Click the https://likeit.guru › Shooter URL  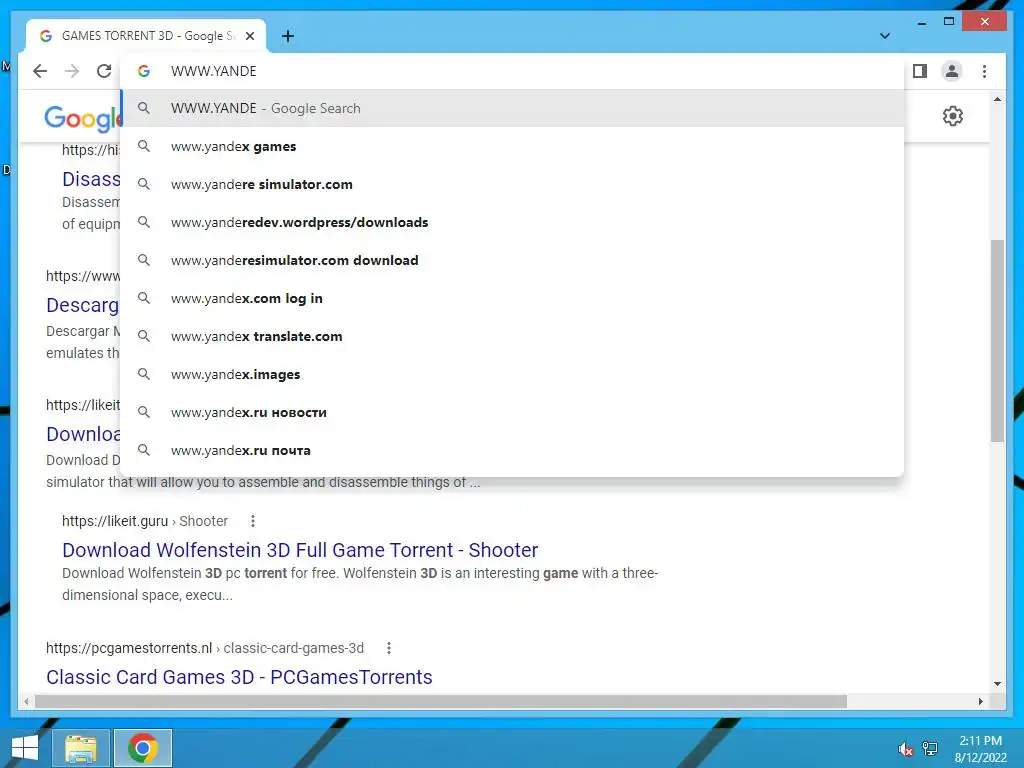[145, 521]
